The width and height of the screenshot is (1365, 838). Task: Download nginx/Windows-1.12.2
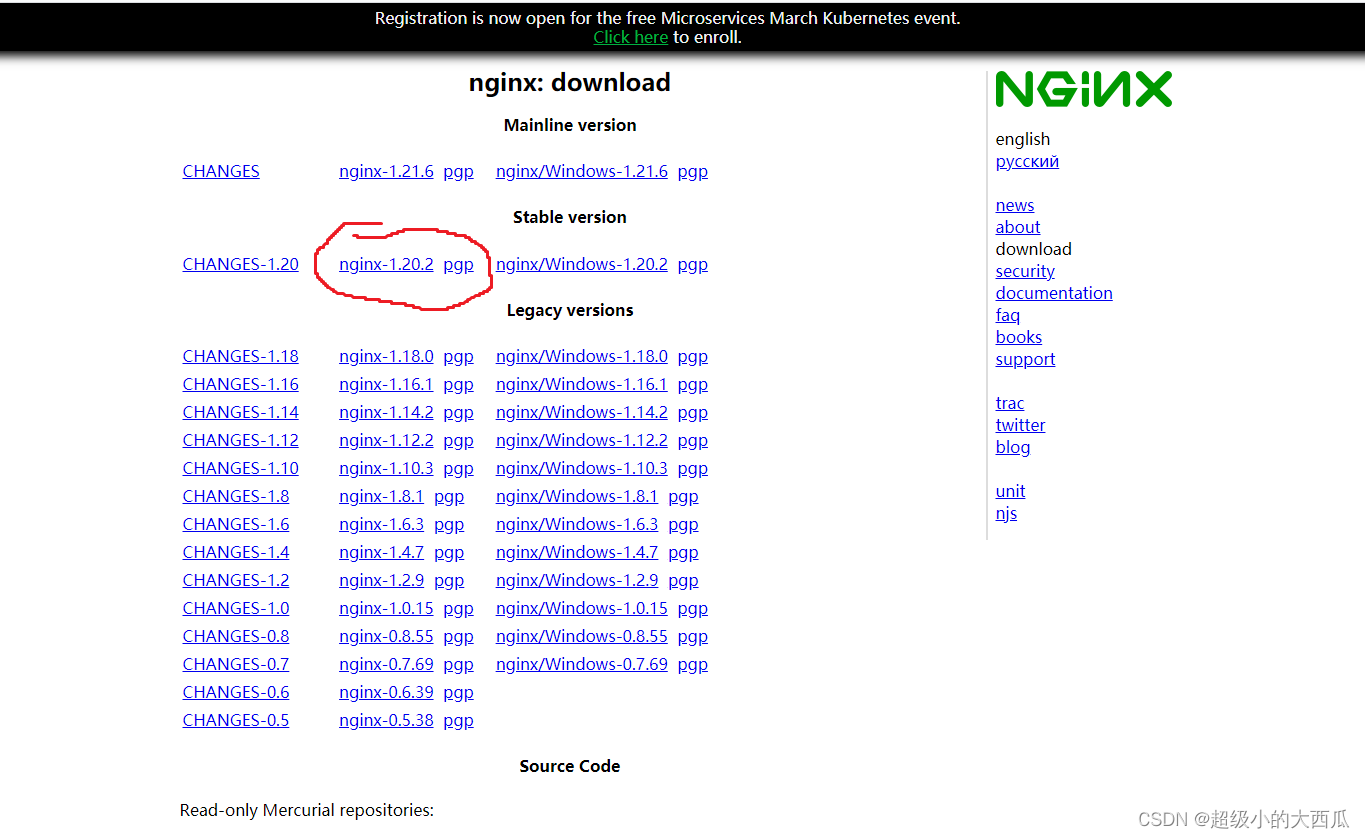click(x=582, y=440)
